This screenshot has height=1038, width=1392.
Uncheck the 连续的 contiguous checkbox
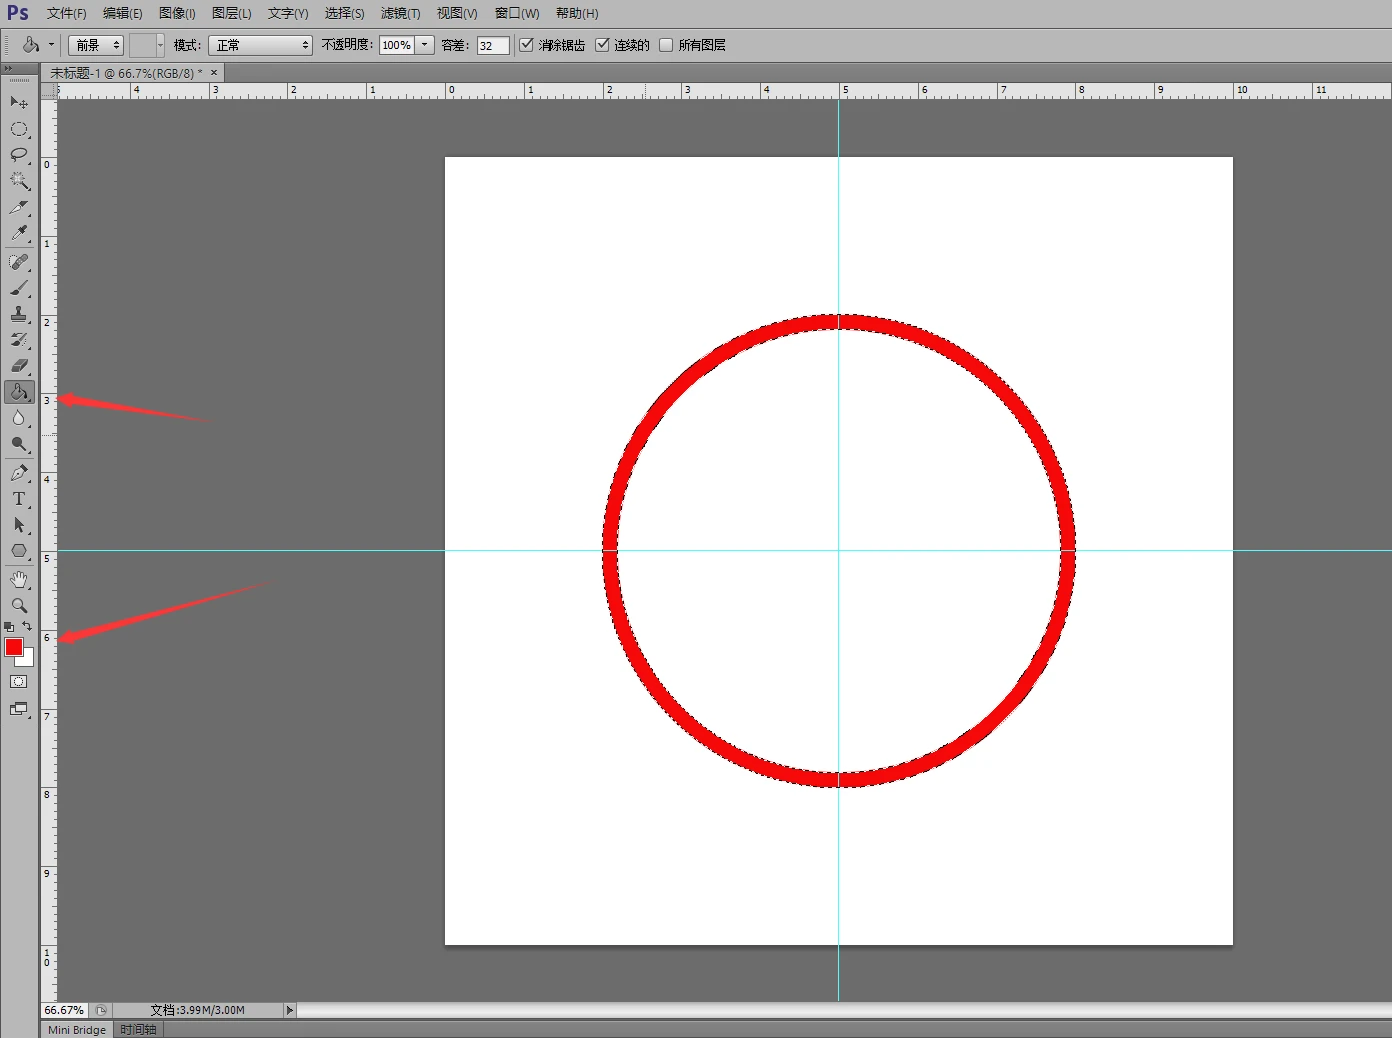[602, 45]
